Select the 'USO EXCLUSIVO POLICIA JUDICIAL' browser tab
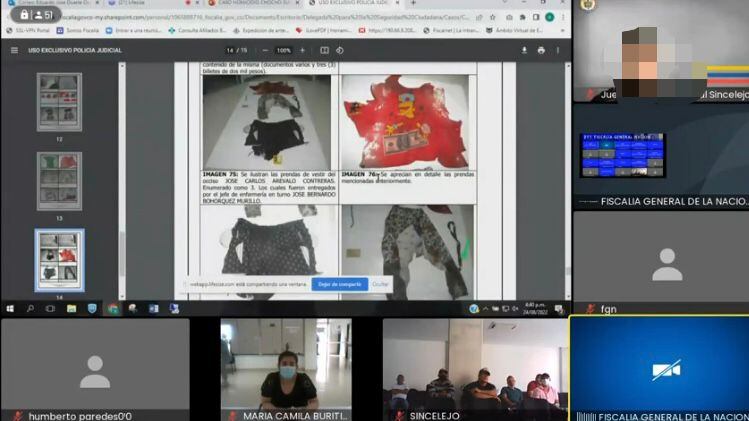This screenshot has width=749, height=421. [353, 3]
